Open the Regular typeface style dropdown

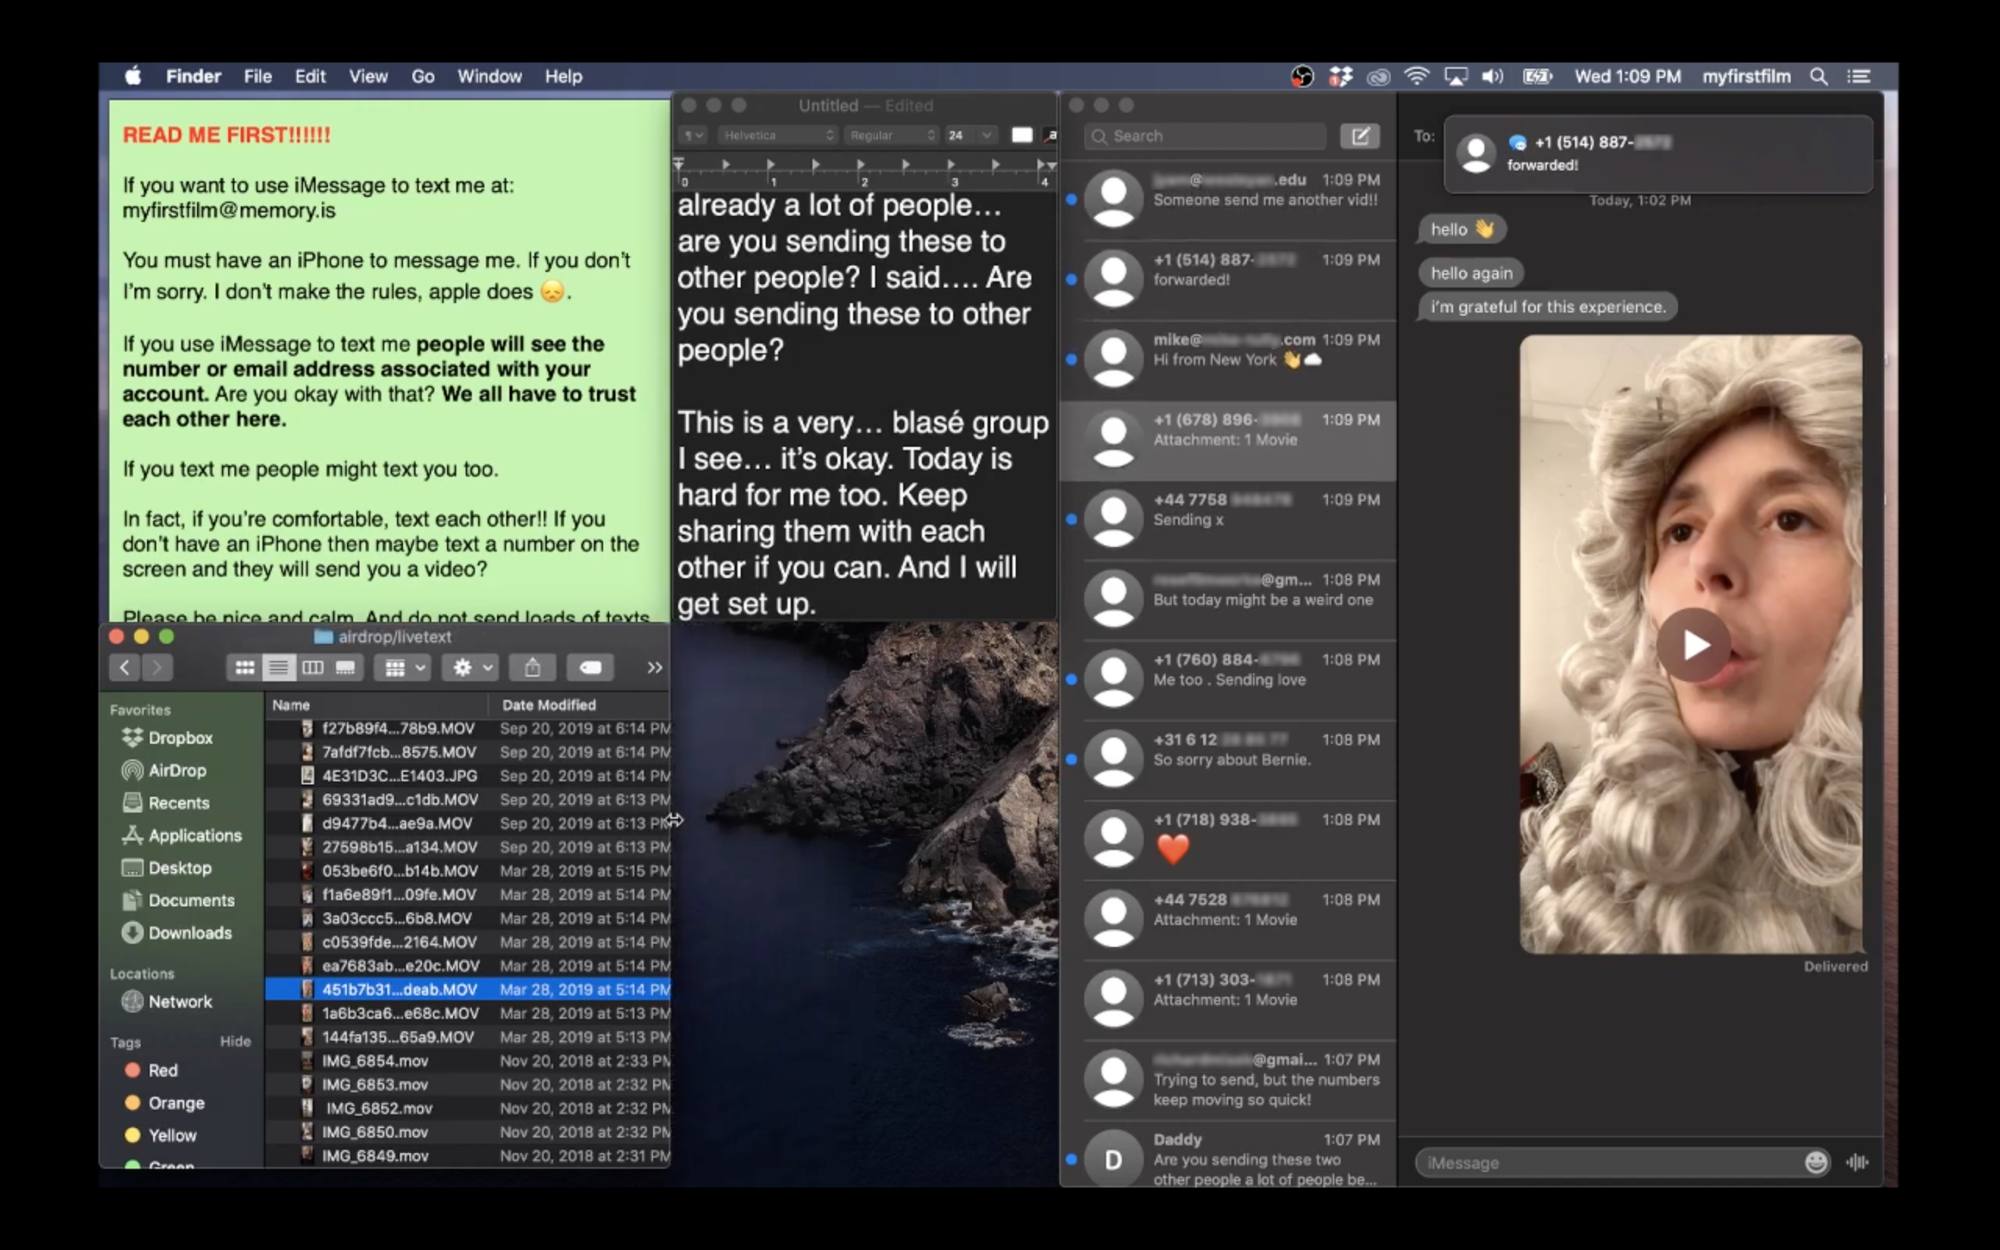pos(893,135)
